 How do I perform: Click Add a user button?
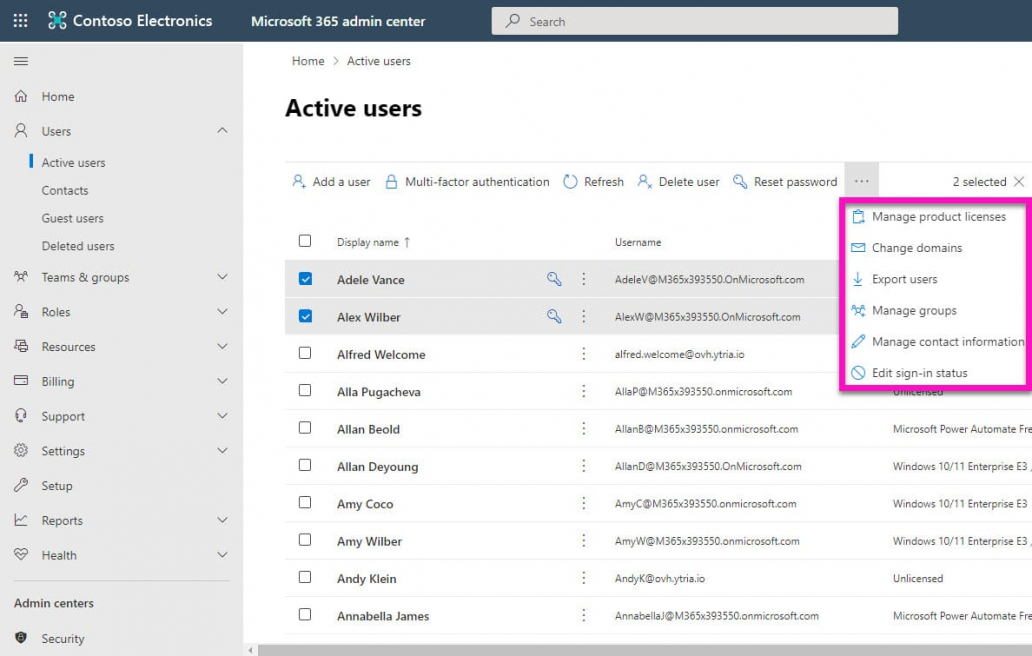tap(331, 182)
